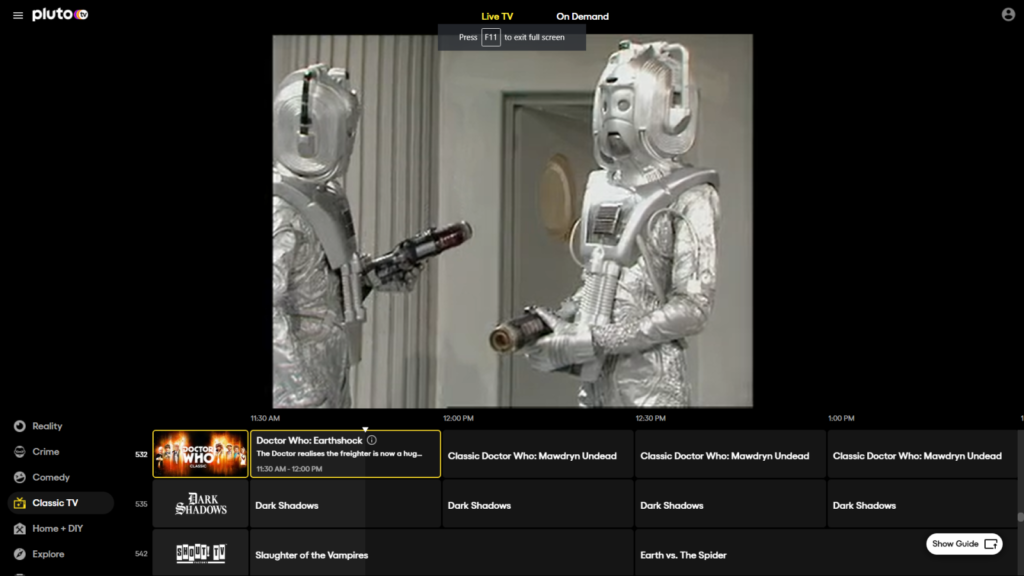Screen dimensions: 1024x576
Task: Click the 11:30 AM time label
Action: pyautogui.click(x=265, y=419)
